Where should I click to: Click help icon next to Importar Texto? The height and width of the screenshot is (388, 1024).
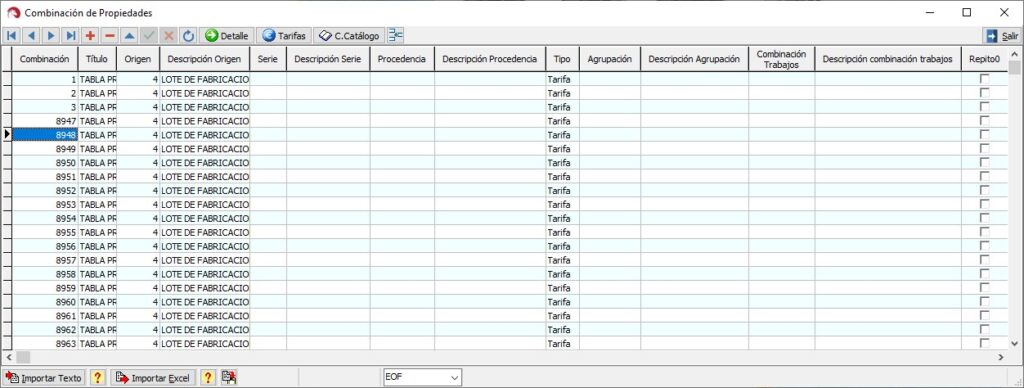97,378
